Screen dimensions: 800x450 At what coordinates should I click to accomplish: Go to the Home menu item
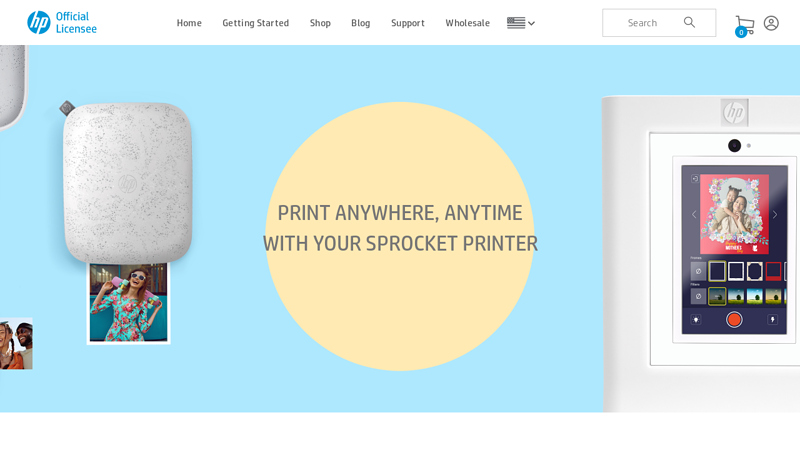189,23
